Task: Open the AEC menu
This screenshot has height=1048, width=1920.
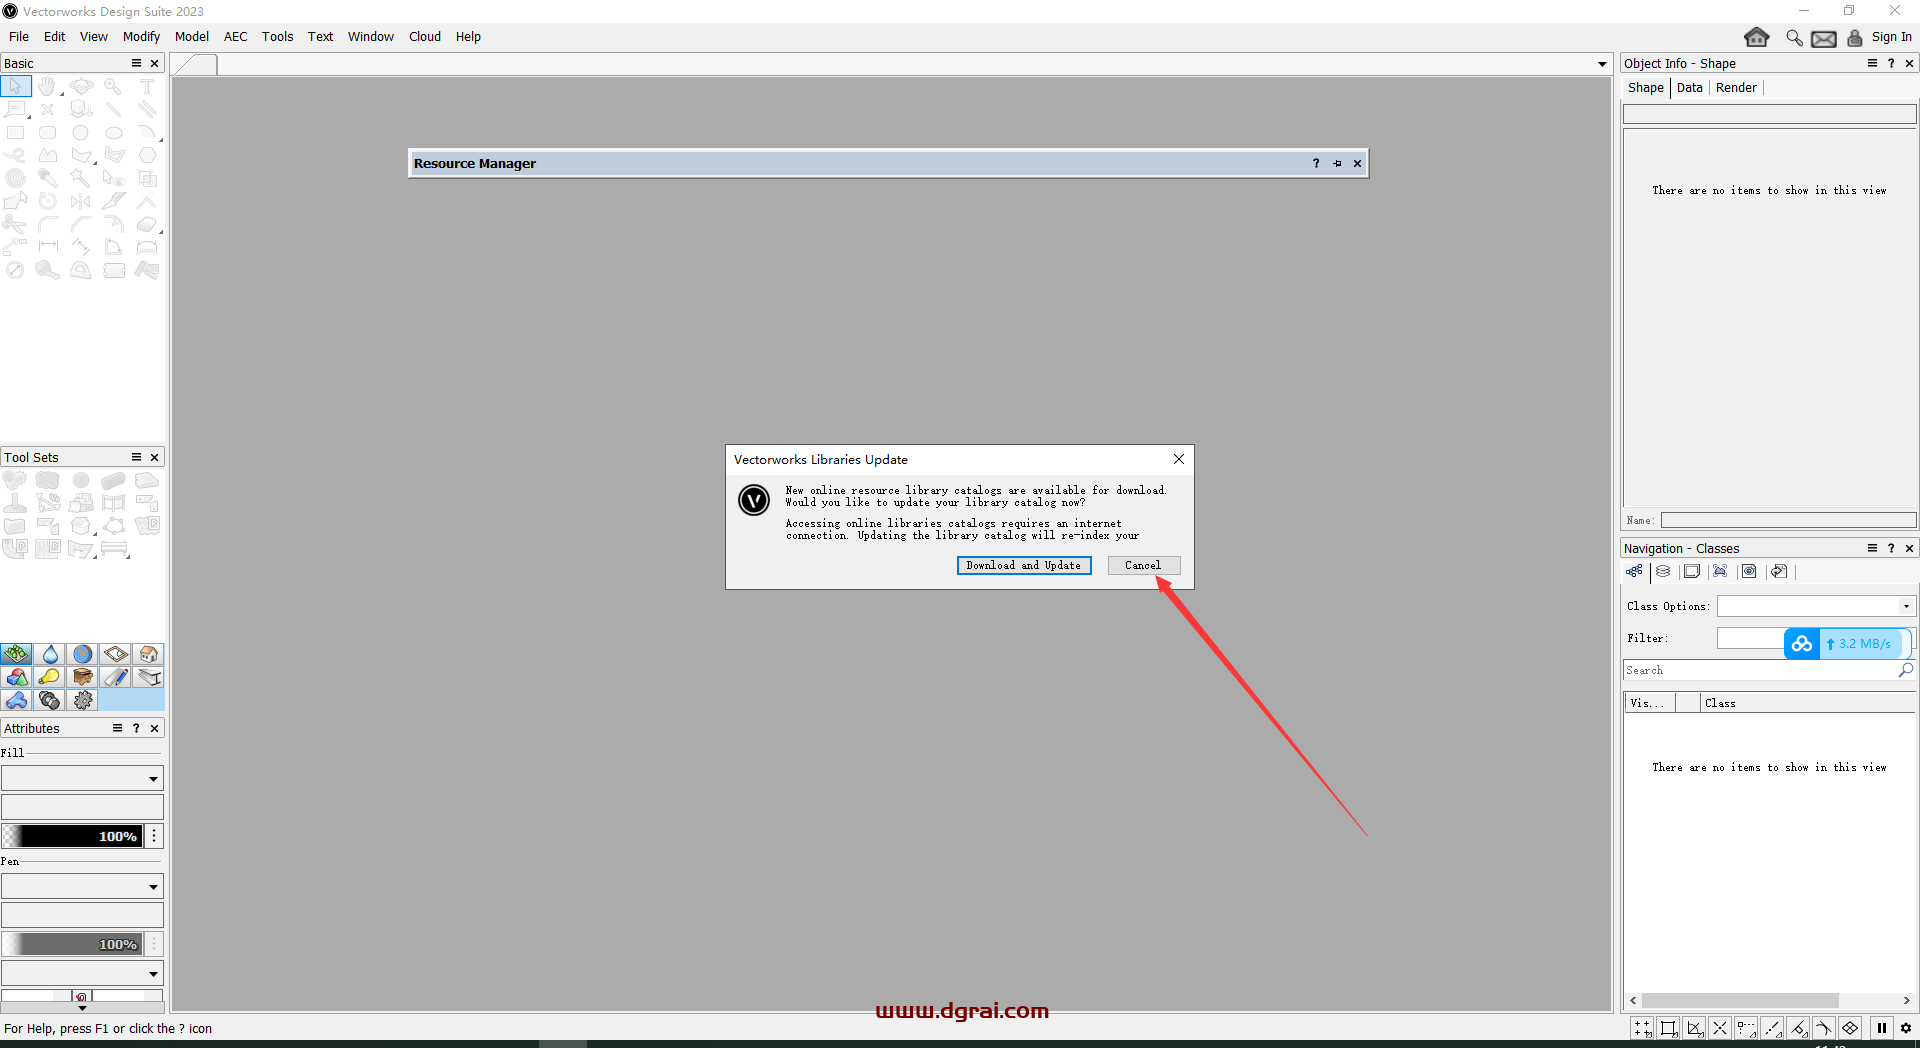Action: click(x=235, y=36)
